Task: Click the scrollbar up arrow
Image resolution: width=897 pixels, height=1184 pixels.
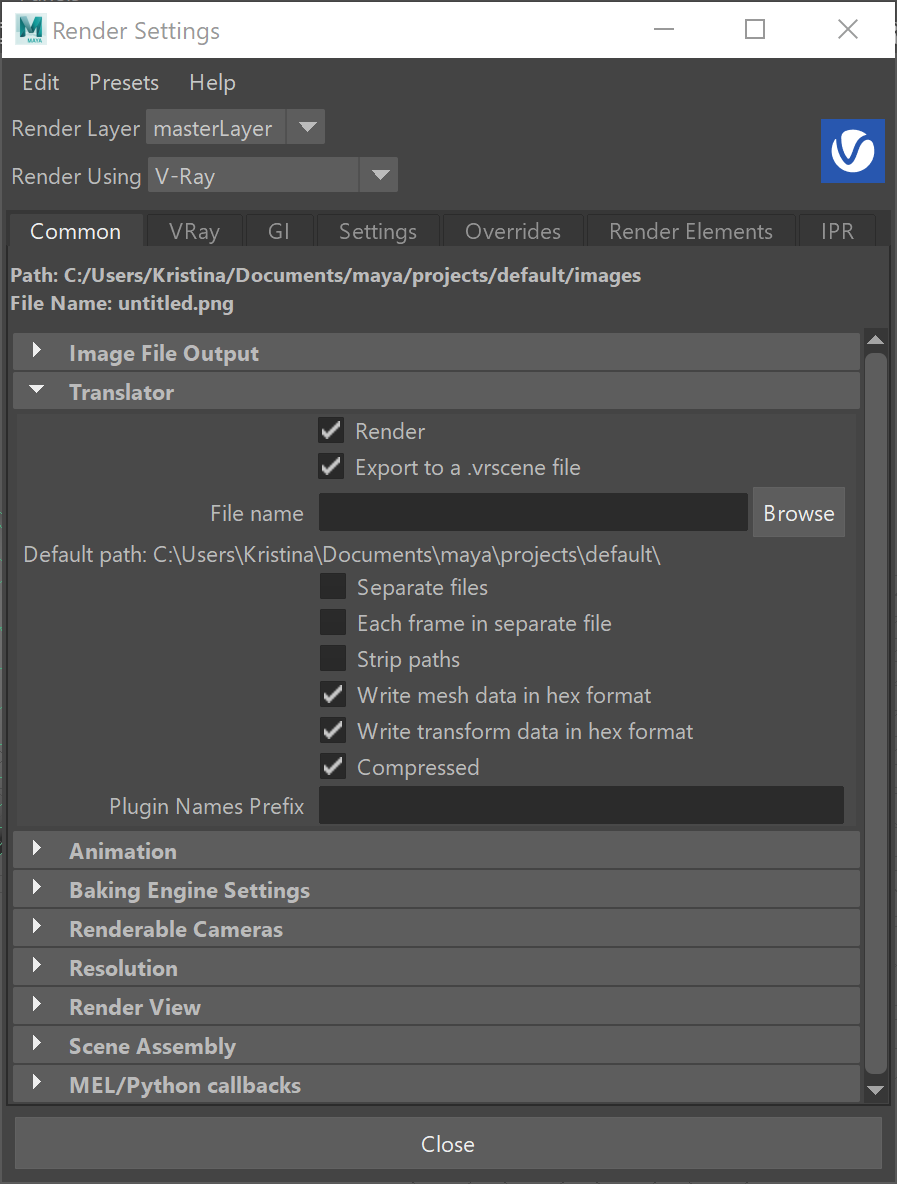Action: click(x=875, y=340)
